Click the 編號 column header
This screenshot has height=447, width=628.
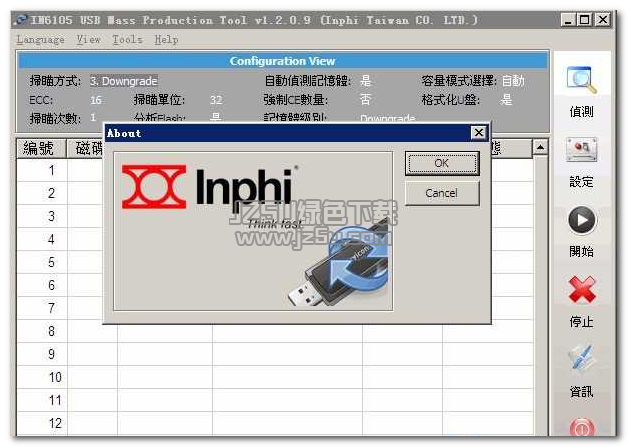pyautogui.click(x=41, y=149)
